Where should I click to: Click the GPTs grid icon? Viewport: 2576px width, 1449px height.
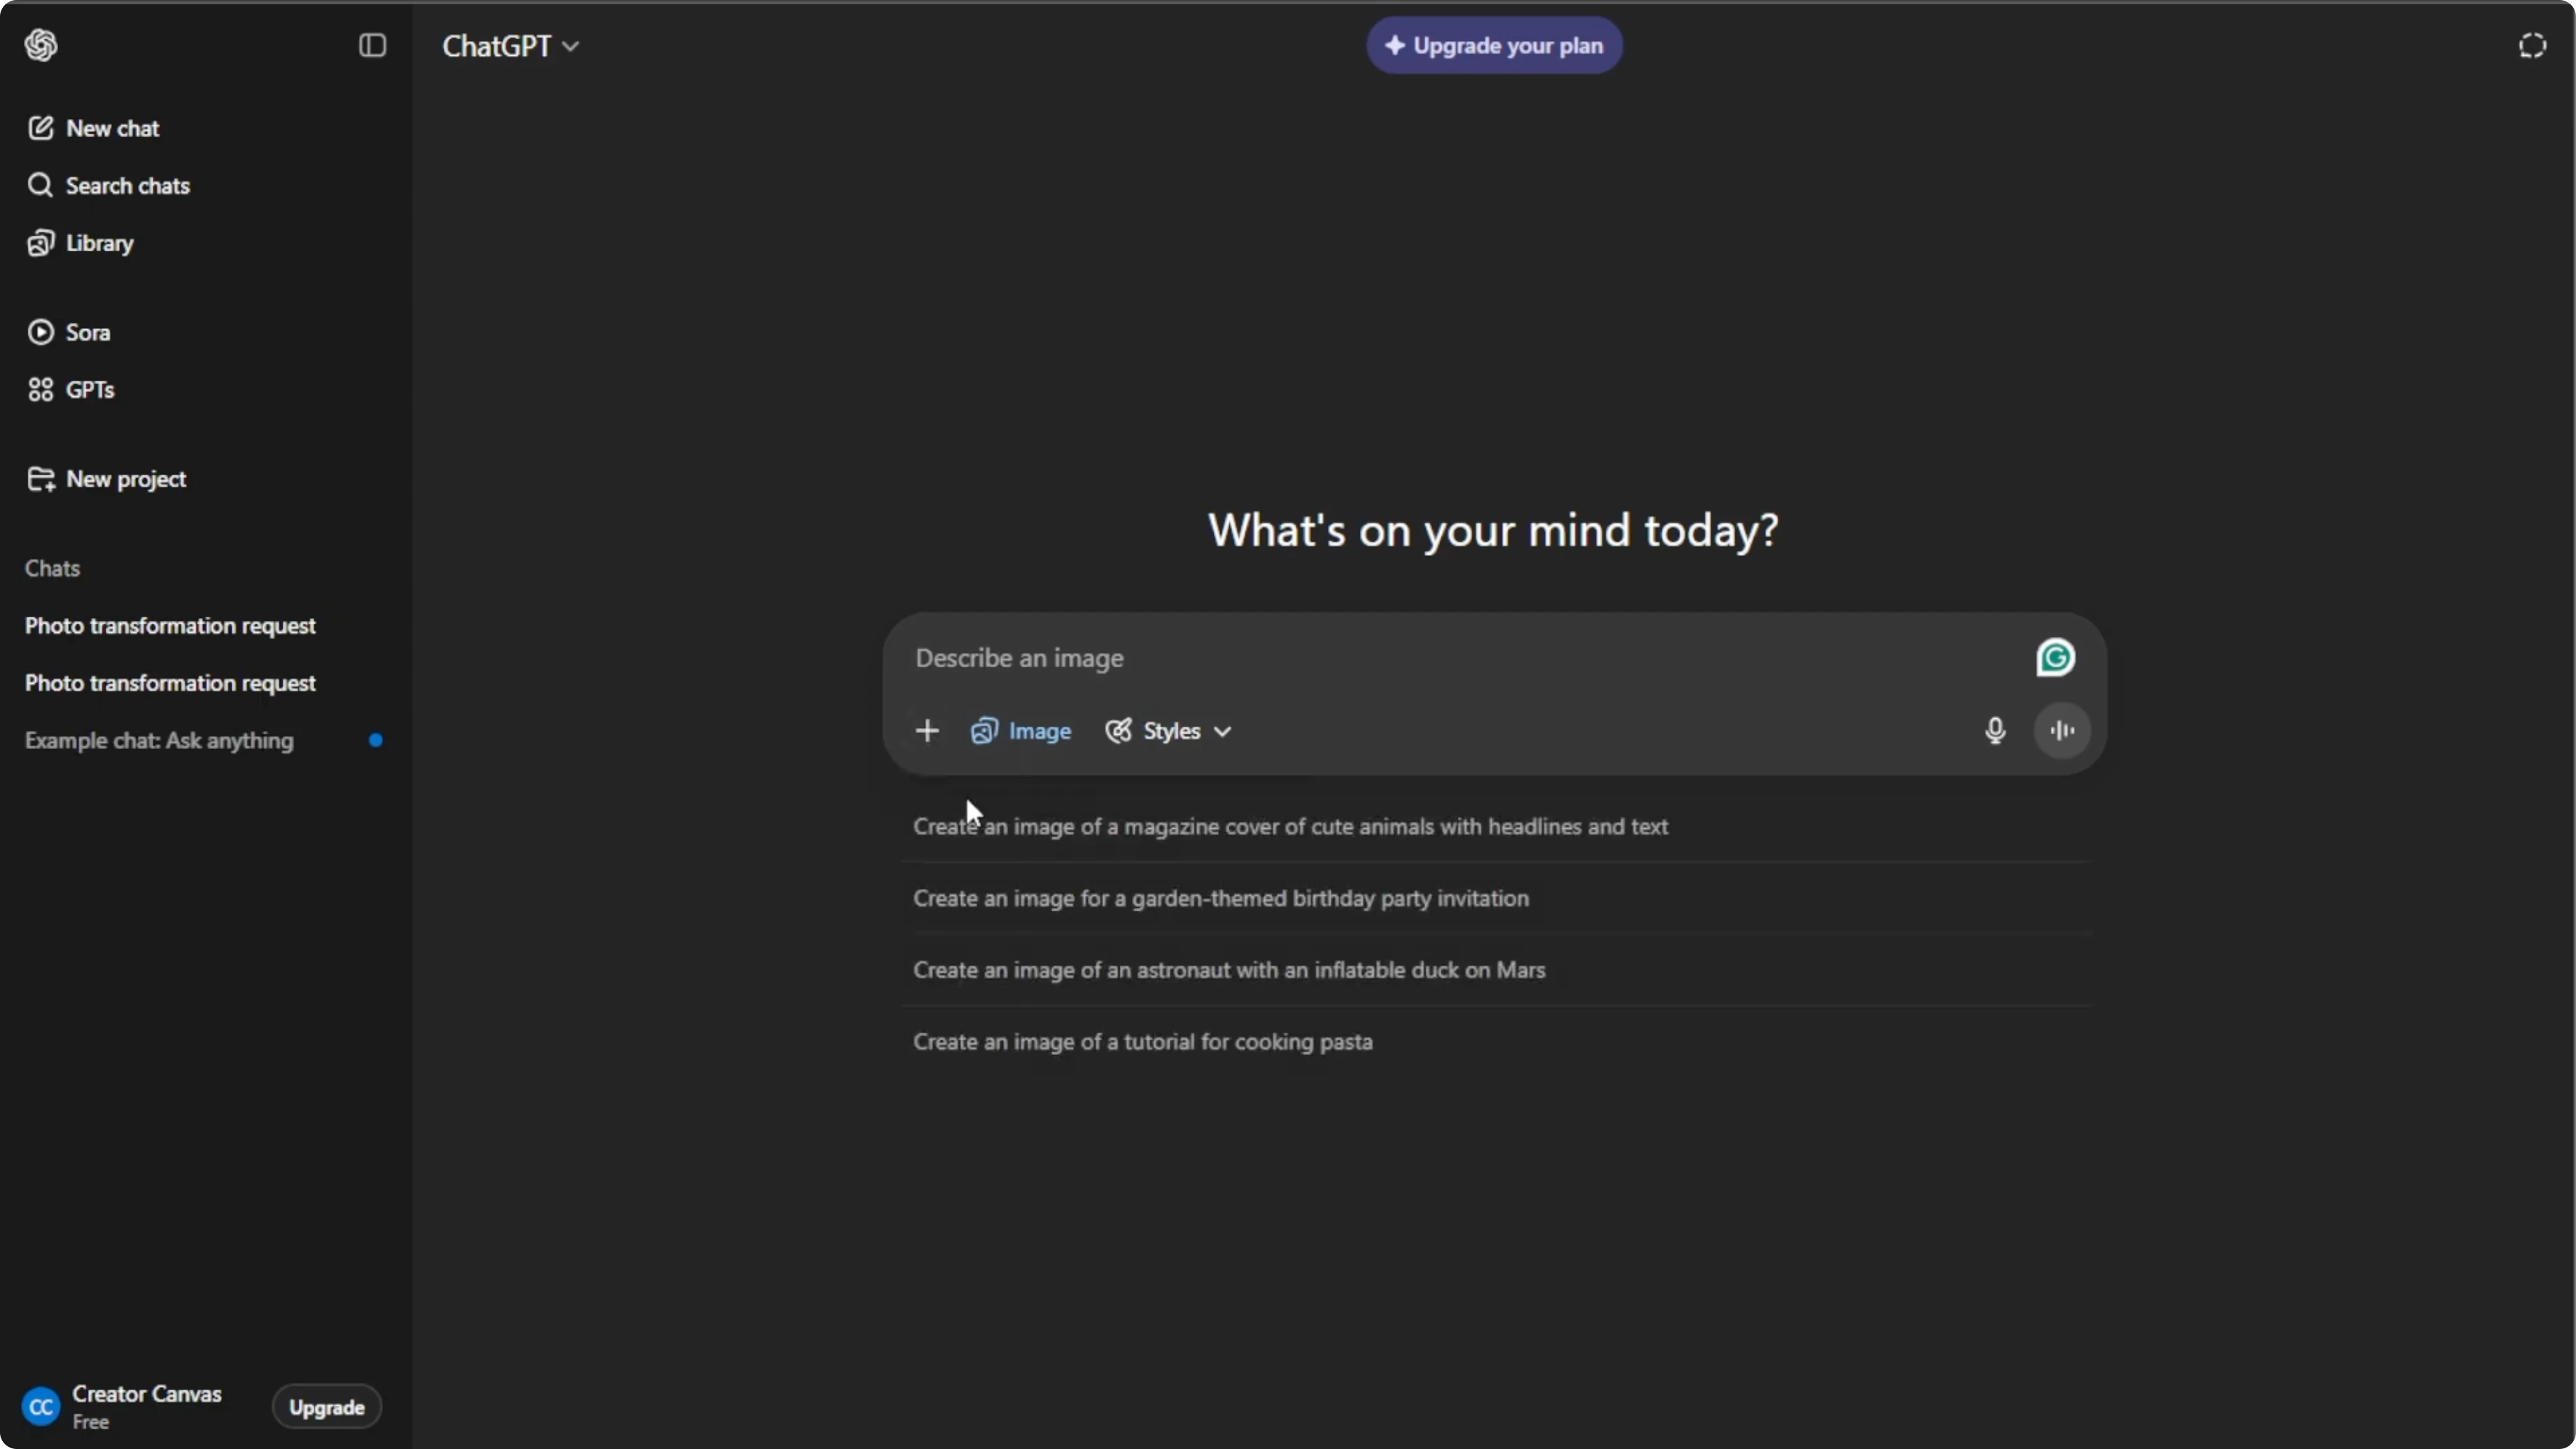pyautogui.click(x=40, y=389)
